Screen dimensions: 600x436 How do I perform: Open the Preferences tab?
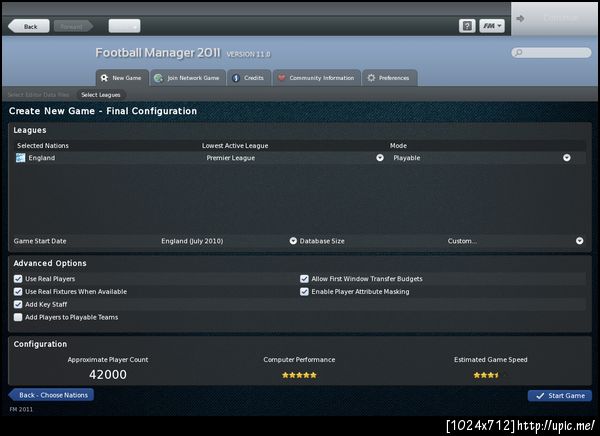(x=390, y=78)
